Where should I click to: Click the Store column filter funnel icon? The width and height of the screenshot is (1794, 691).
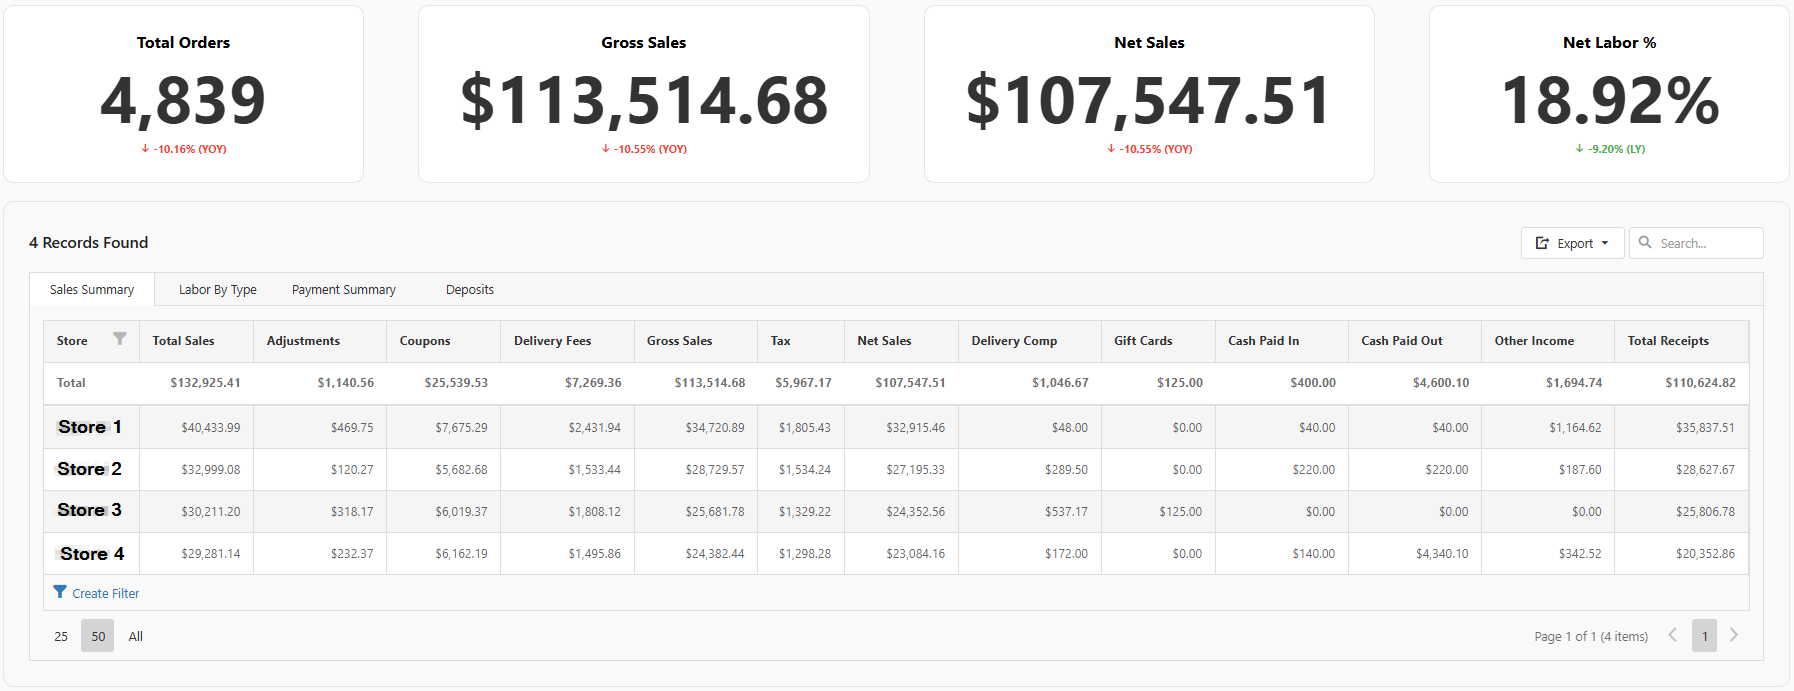(120, 339)
